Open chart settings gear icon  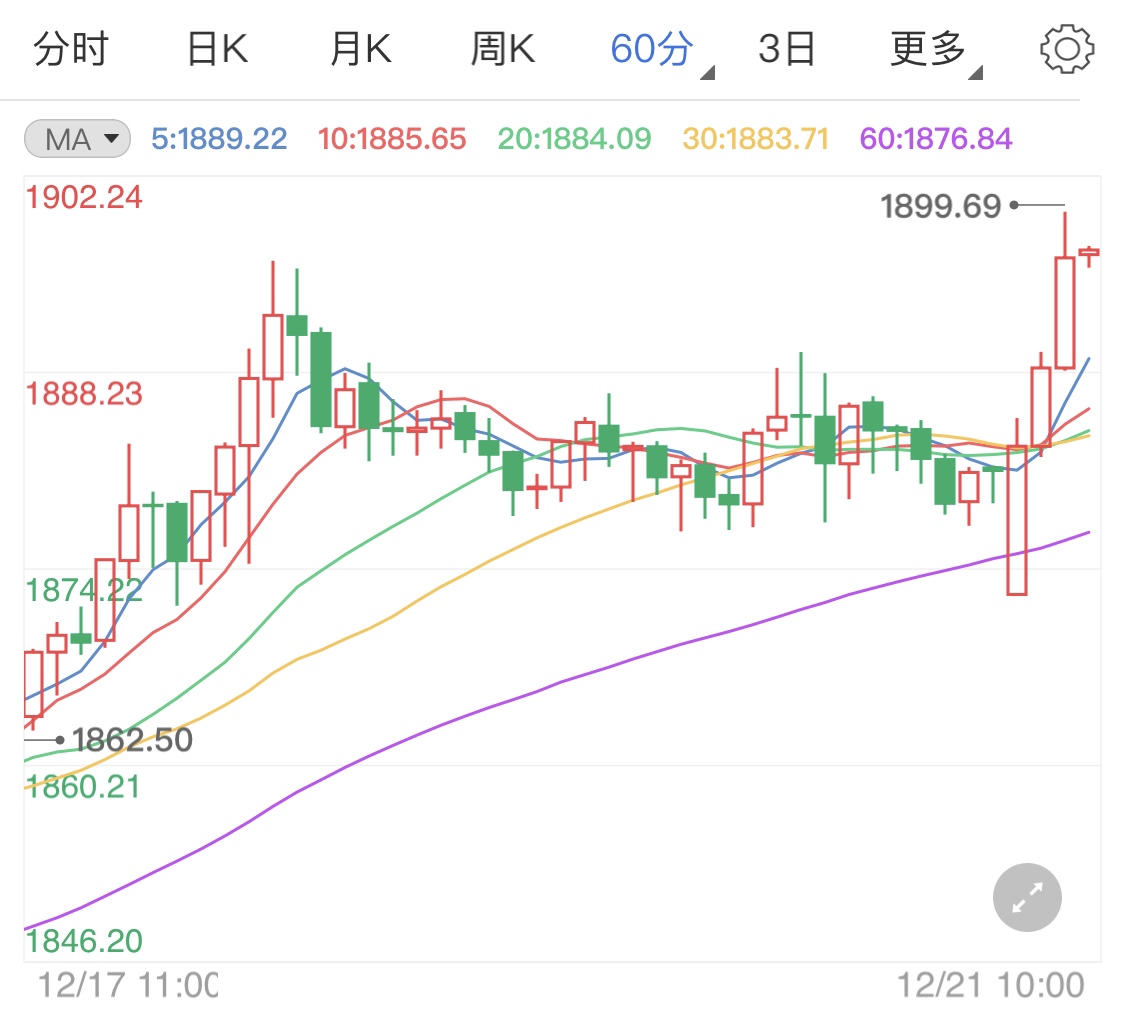click(1067, 49)
